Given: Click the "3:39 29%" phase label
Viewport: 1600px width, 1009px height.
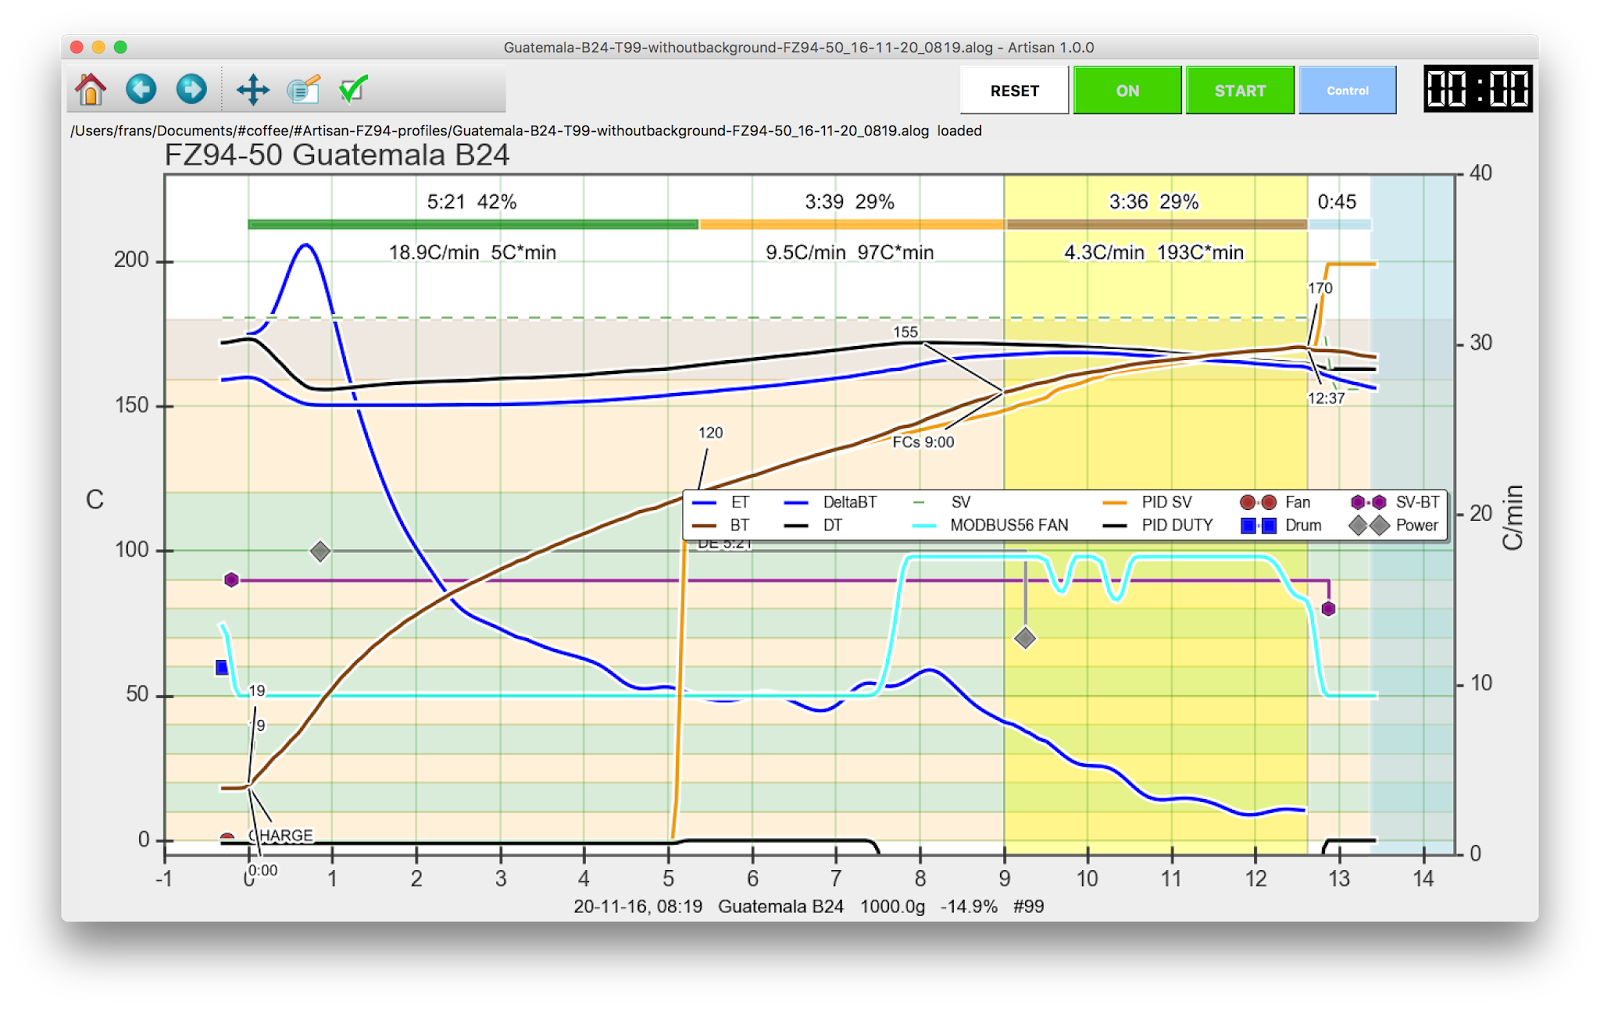Looking at the screenshot, I should [x=850, y=202].
